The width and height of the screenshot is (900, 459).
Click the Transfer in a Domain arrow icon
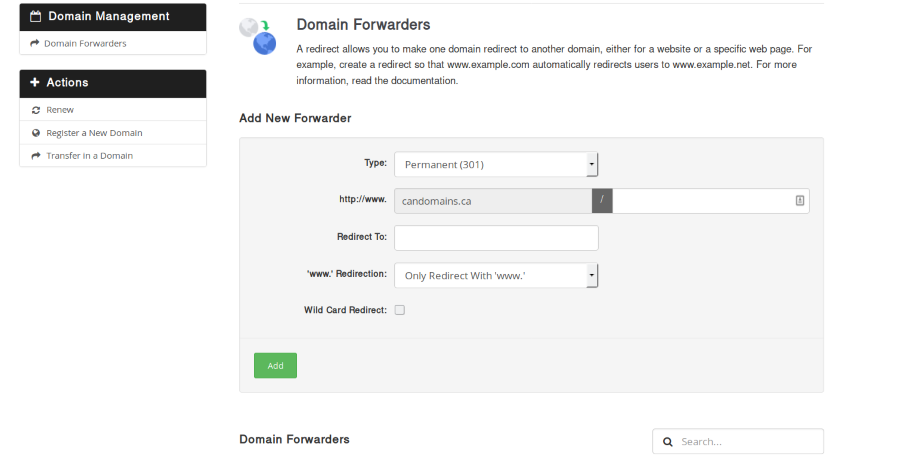[36, 156]
